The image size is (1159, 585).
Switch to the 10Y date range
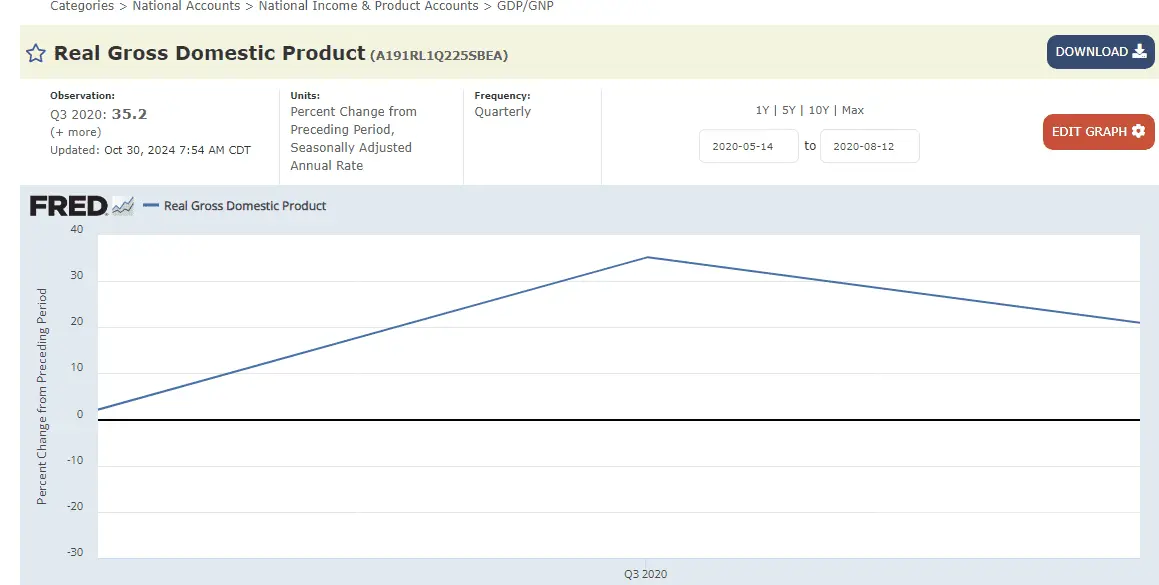click(819, 110)
